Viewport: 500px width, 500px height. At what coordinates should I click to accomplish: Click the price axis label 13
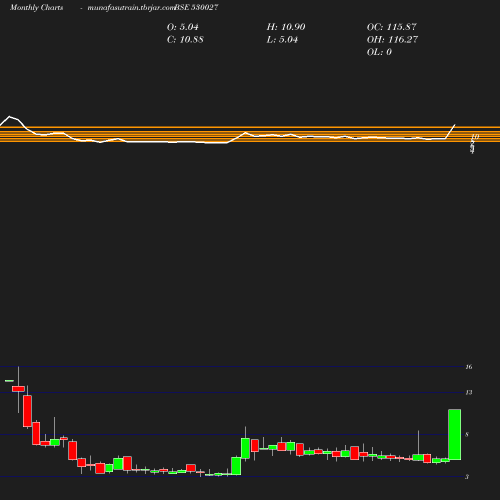(469, 393)
